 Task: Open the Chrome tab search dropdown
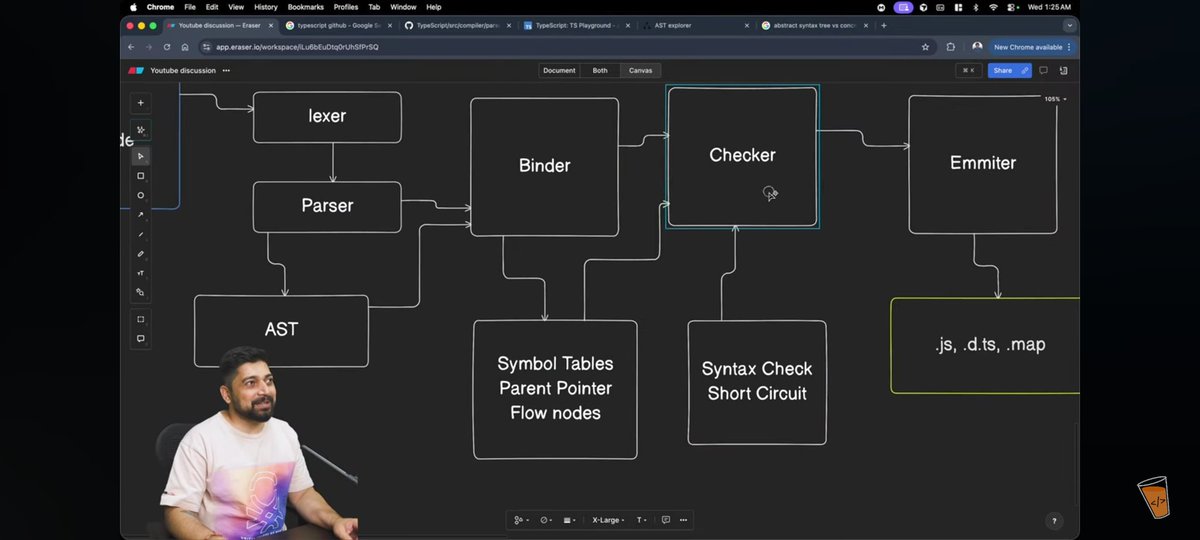[1069, 25]
